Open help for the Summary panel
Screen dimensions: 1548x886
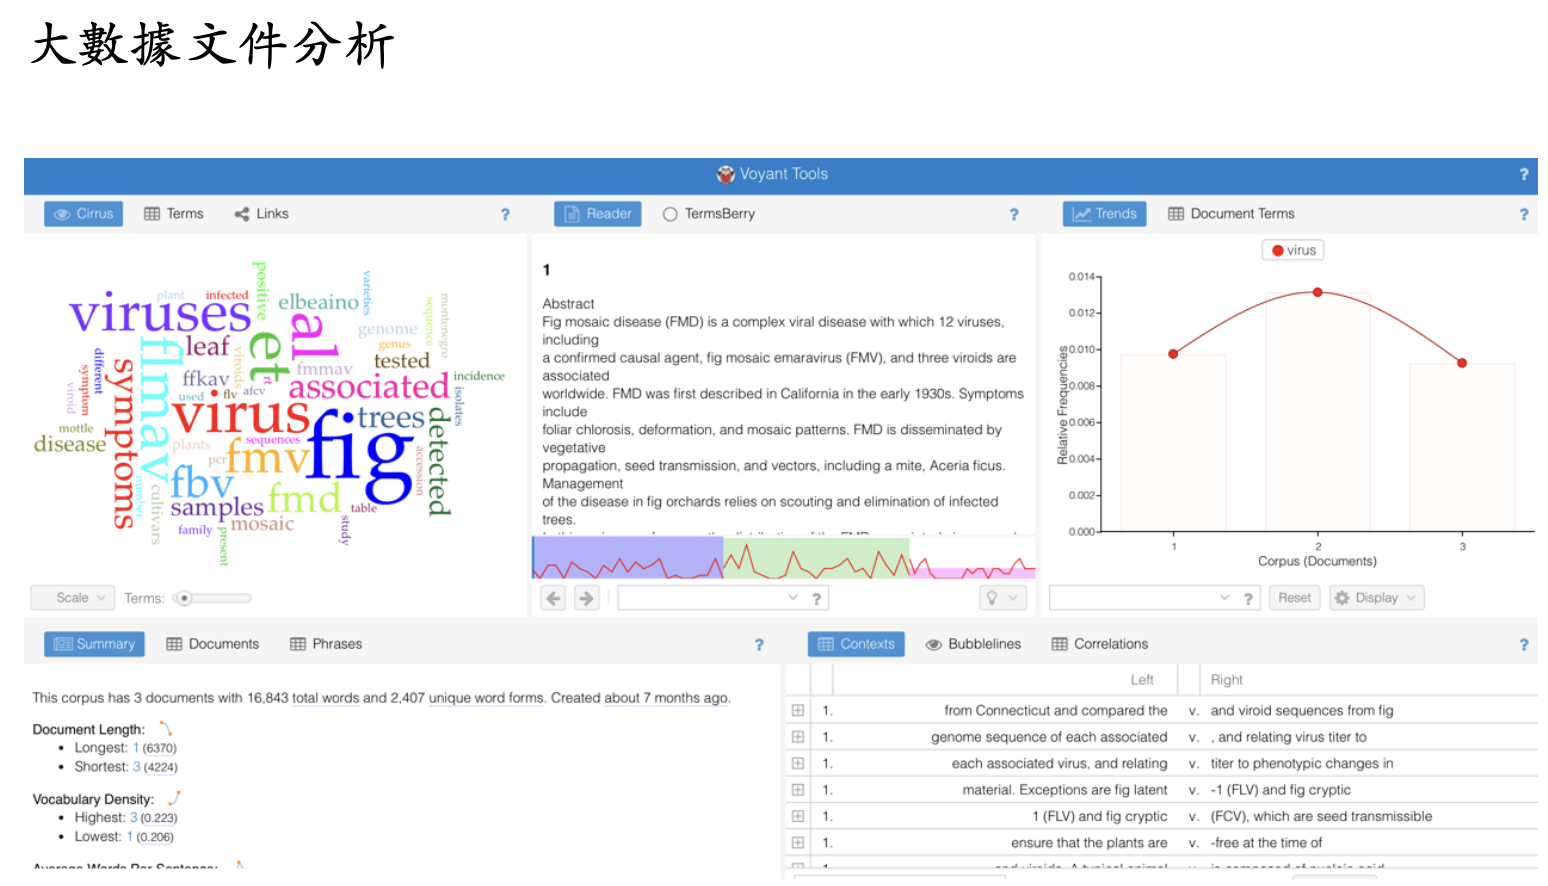(759, 645)
